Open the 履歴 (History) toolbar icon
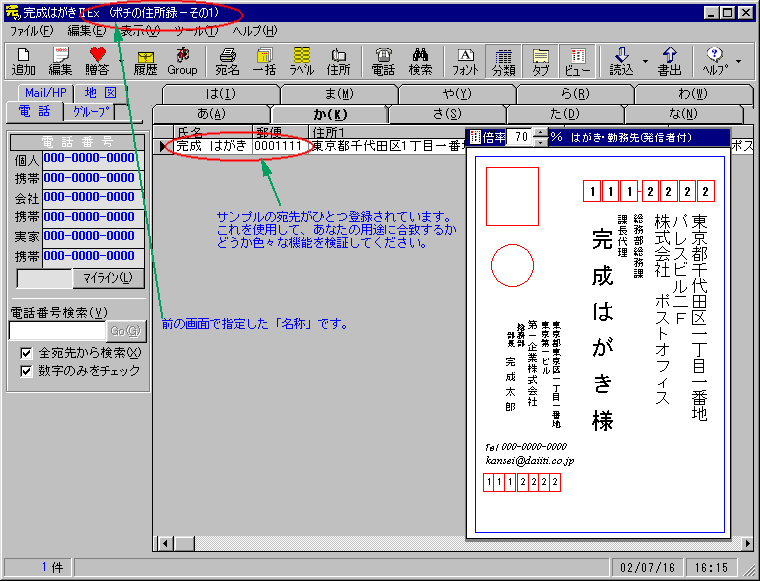Screen dimensions: 760x581 point(145,61)
